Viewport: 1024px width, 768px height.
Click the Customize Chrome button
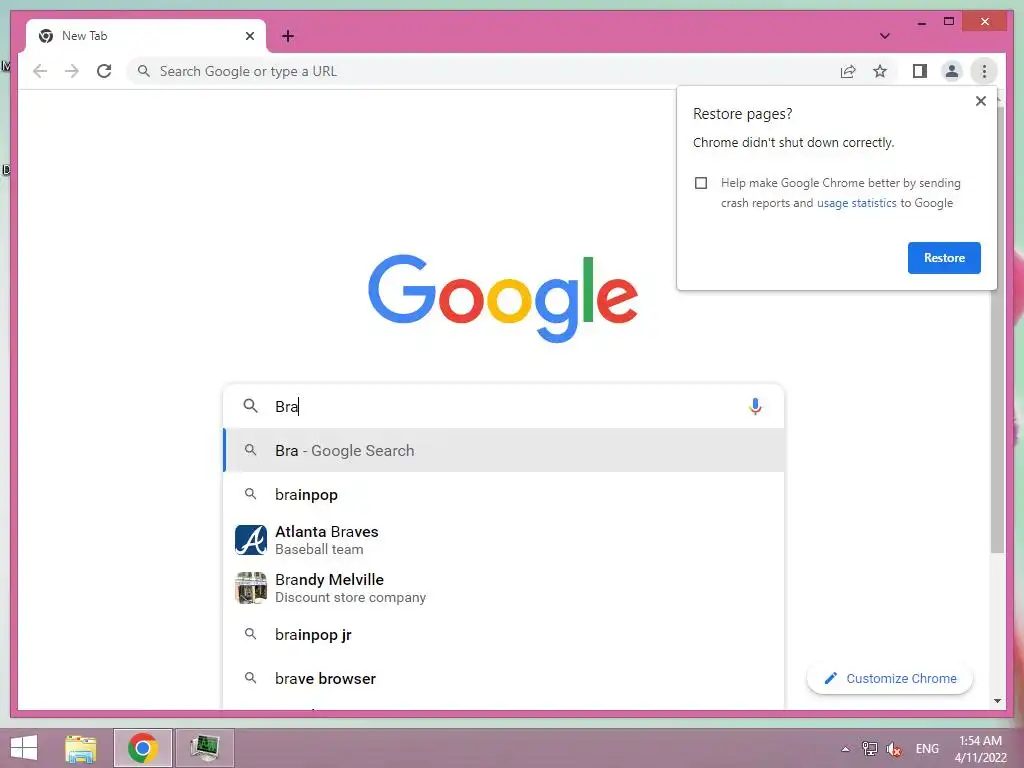point(889,679)
